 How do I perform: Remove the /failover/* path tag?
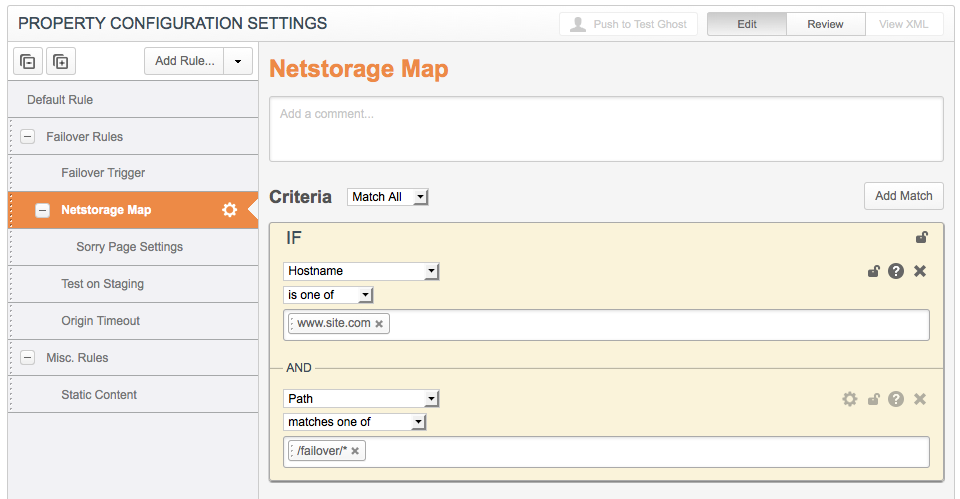coord(354,452)
